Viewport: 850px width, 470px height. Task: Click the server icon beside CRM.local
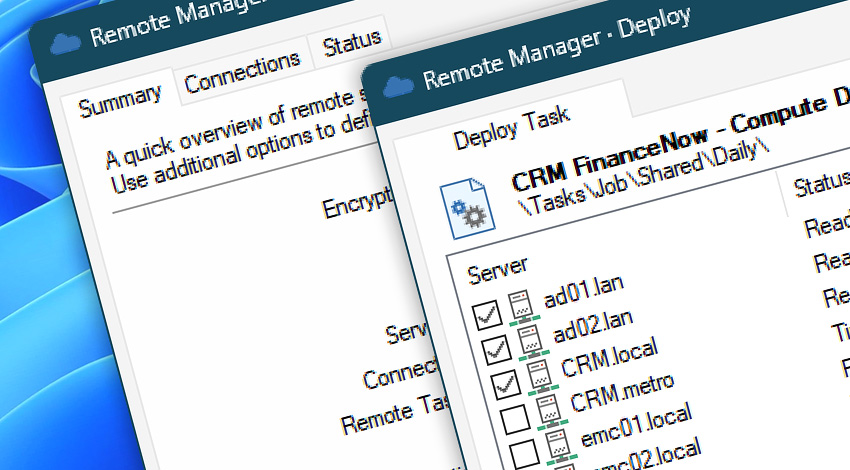pyautogui.click(x=543, y=377)
